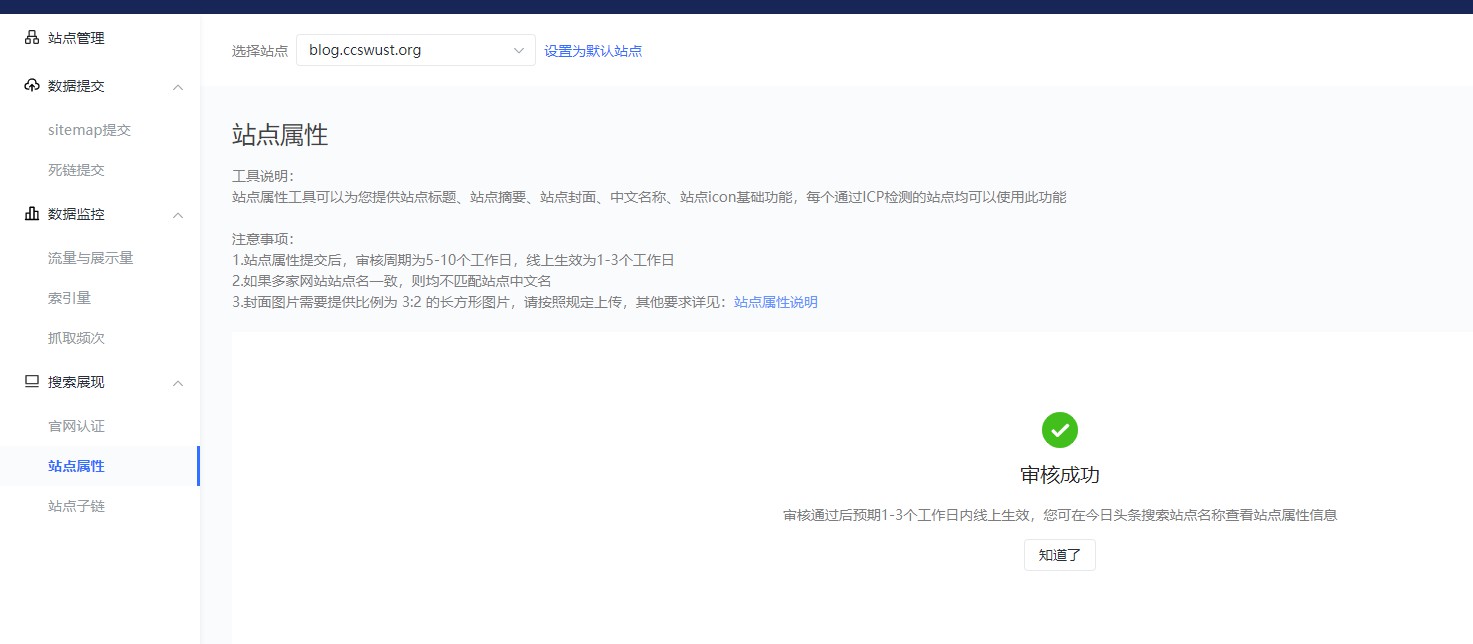
Task: Collapse the 搜索展现 section chevron
Action: tap(178, 383)
